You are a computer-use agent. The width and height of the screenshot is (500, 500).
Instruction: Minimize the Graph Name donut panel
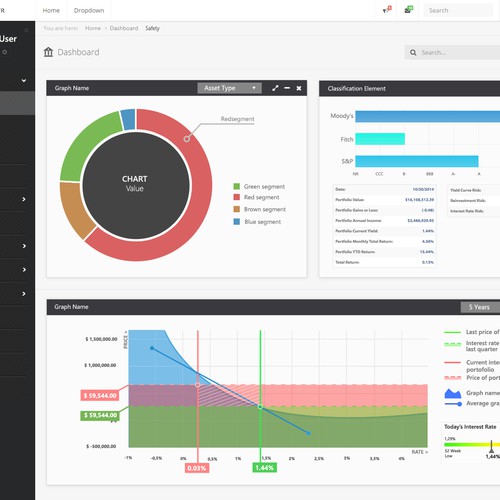tap(287, 88)
